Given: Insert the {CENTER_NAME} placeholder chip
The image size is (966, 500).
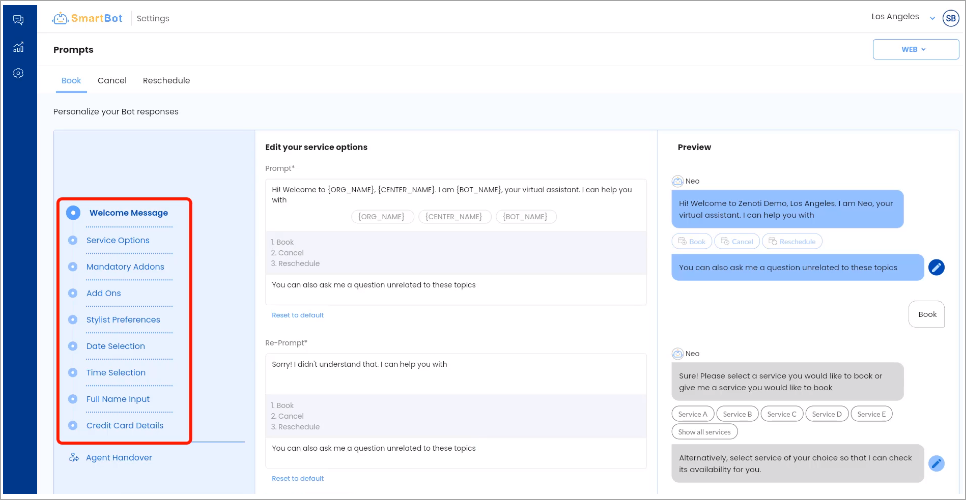Looking at the screenshot, I should 455,217.
